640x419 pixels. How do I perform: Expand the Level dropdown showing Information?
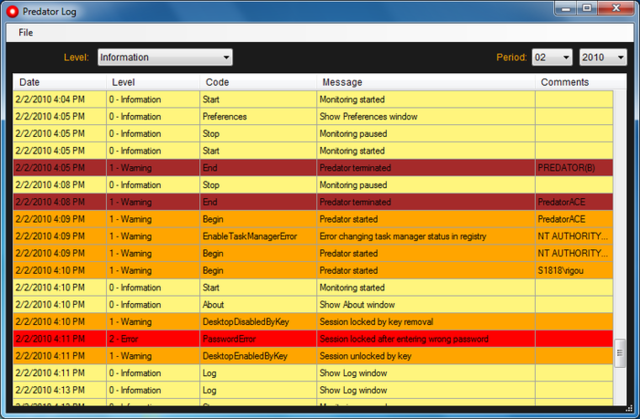(165, 57)
